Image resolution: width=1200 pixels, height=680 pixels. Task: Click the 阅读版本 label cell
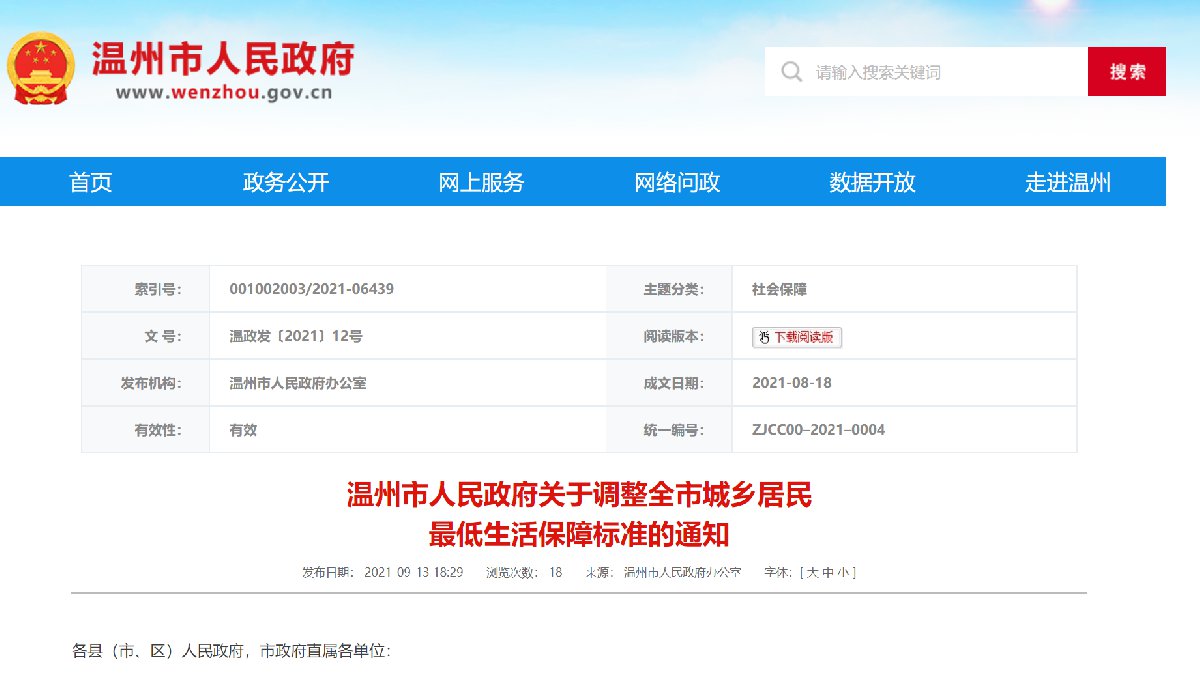[x=670, y=337]
